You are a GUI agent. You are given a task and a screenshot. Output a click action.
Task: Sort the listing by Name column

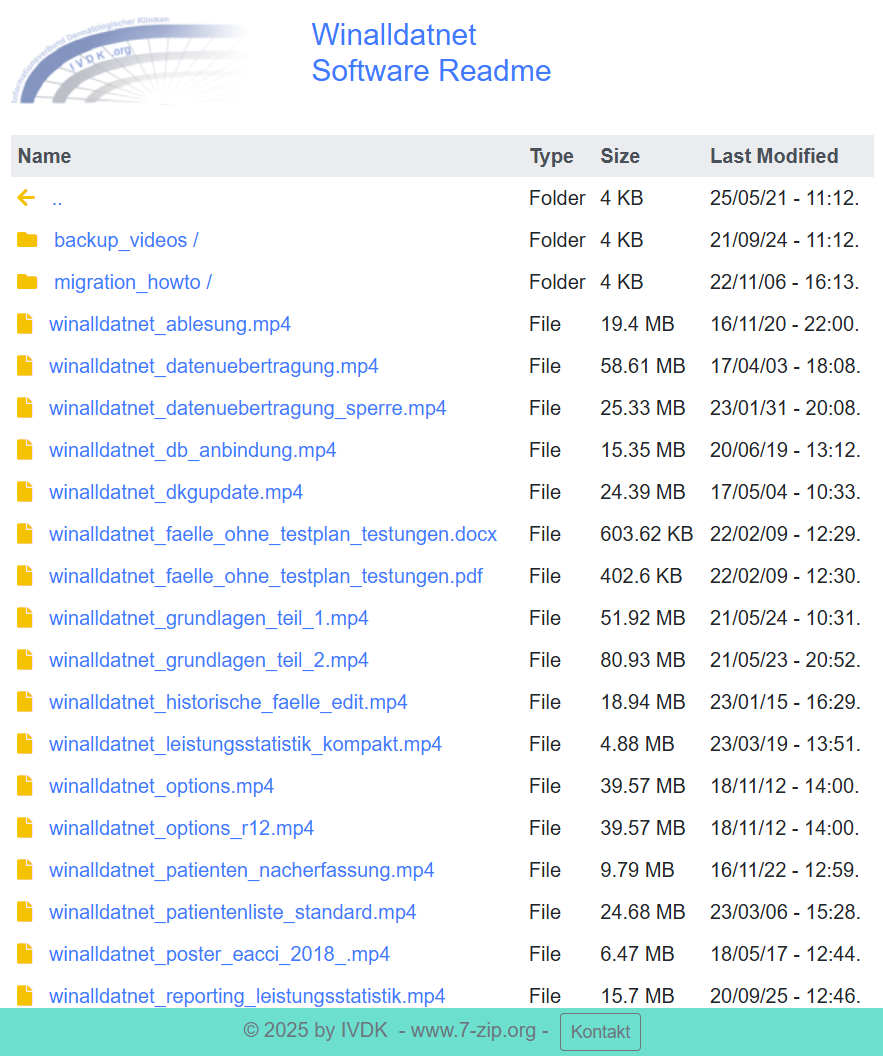pos(45,156)
